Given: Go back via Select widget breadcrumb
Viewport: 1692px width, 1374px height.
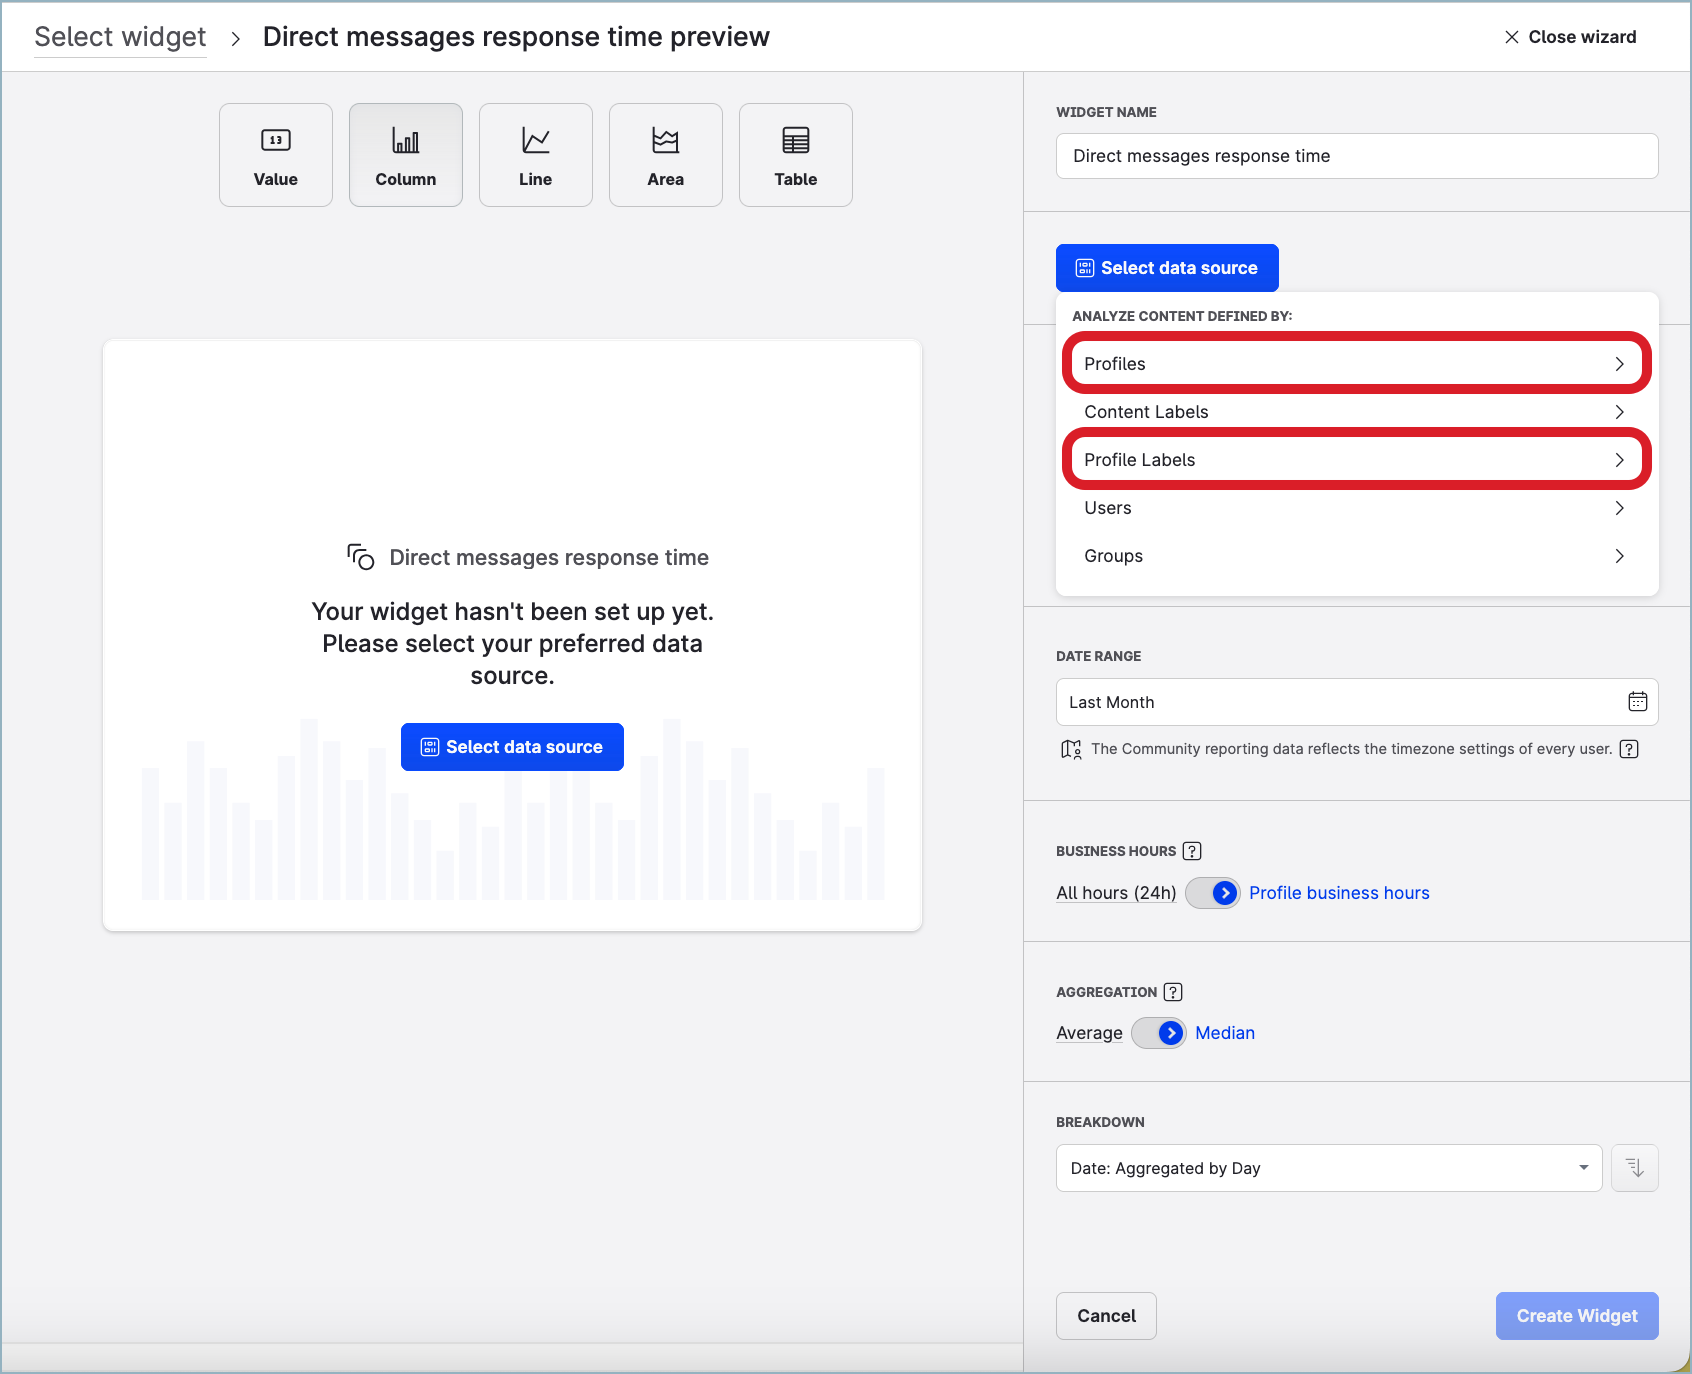Looking at the screenshot, I should point(120,37).
